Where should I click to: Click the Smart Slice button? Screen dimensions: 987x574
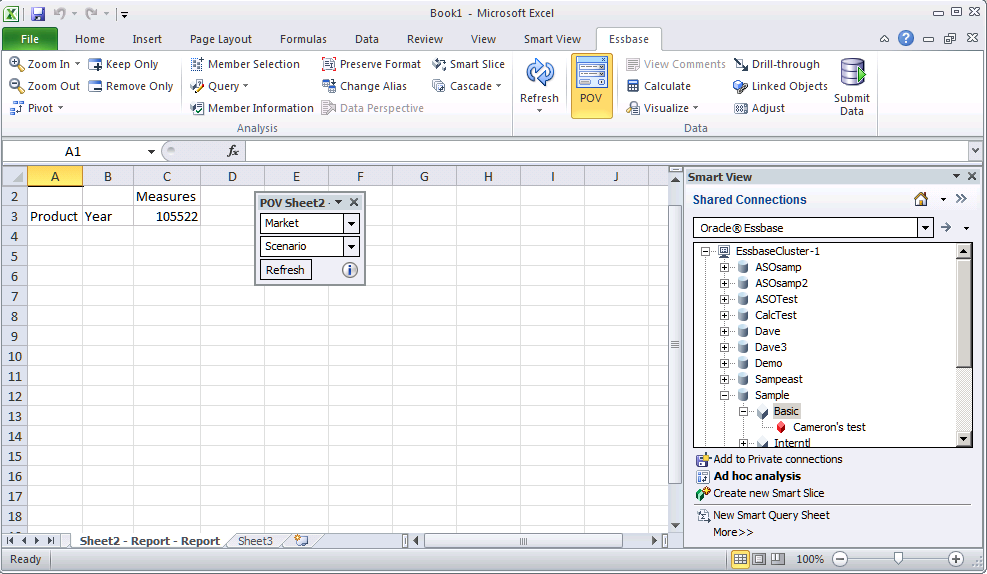[468, 64]
